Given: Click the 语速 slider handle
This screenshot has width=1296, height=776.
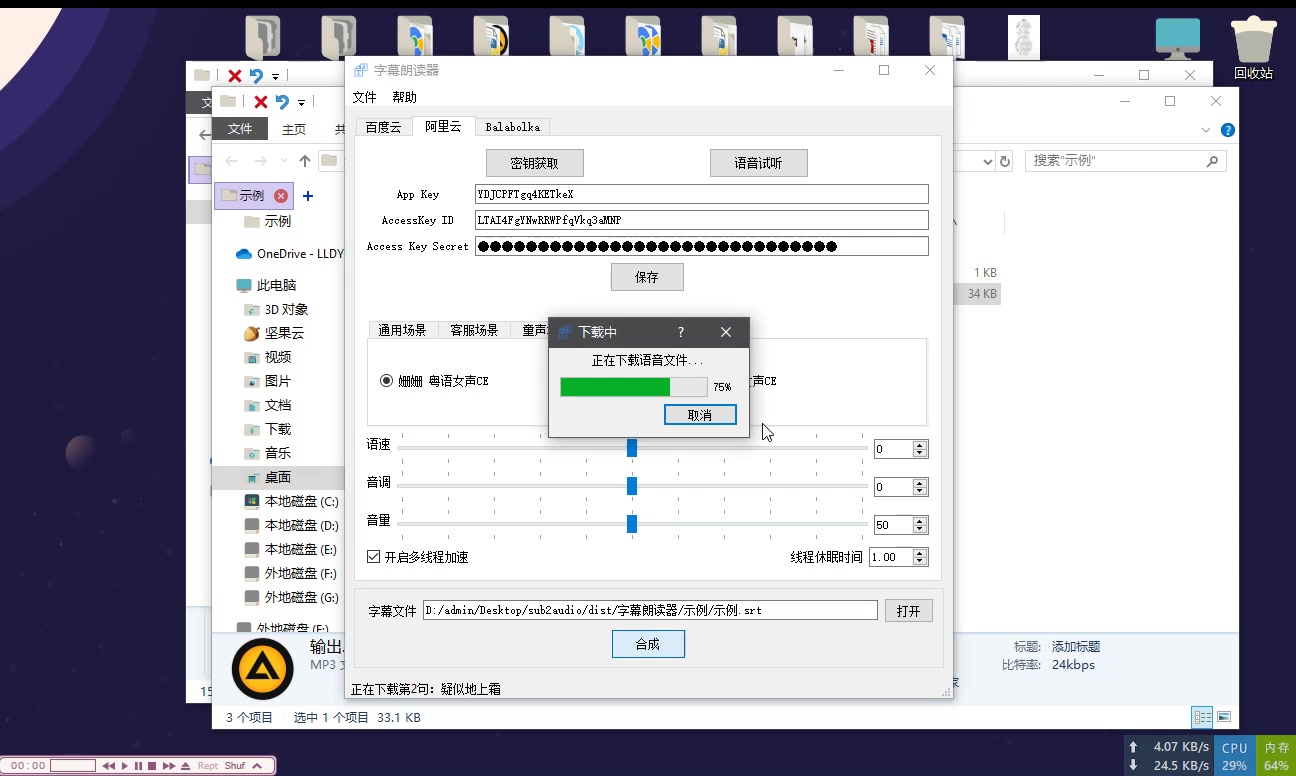Looking at the screenshot, I should [x=632, y=447].
